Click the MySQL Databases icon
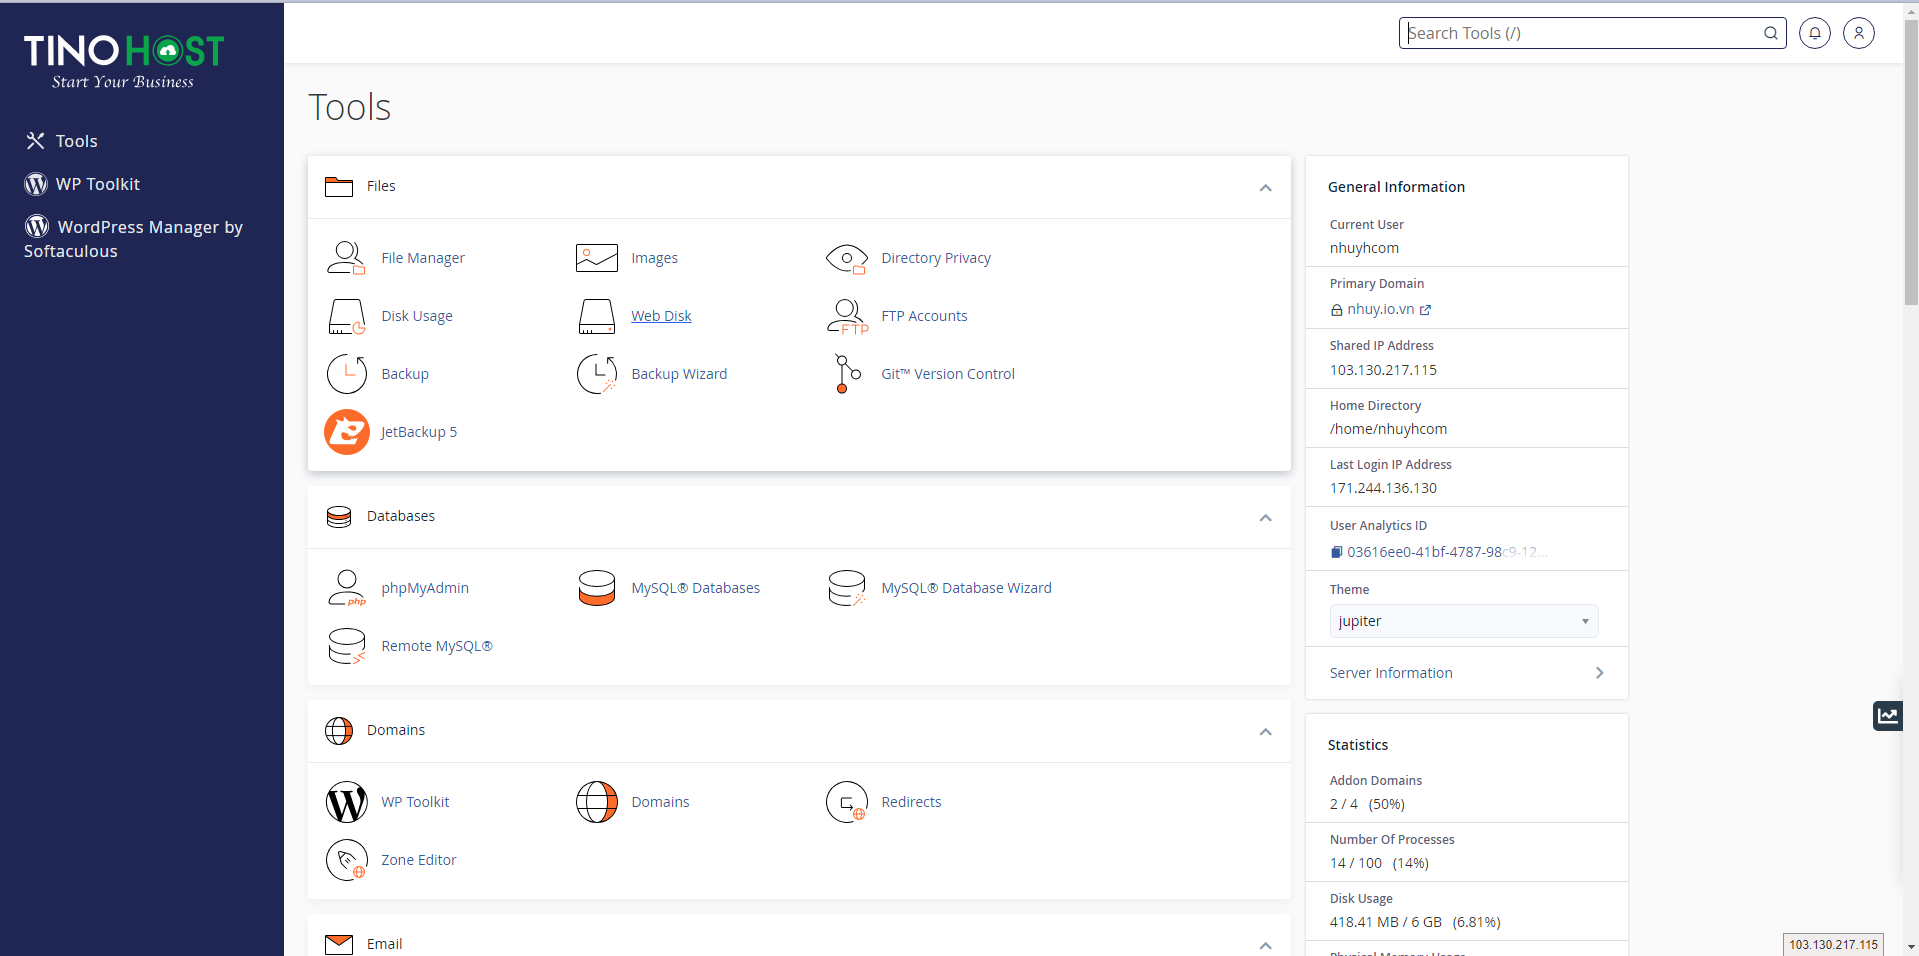 (596, 588)
